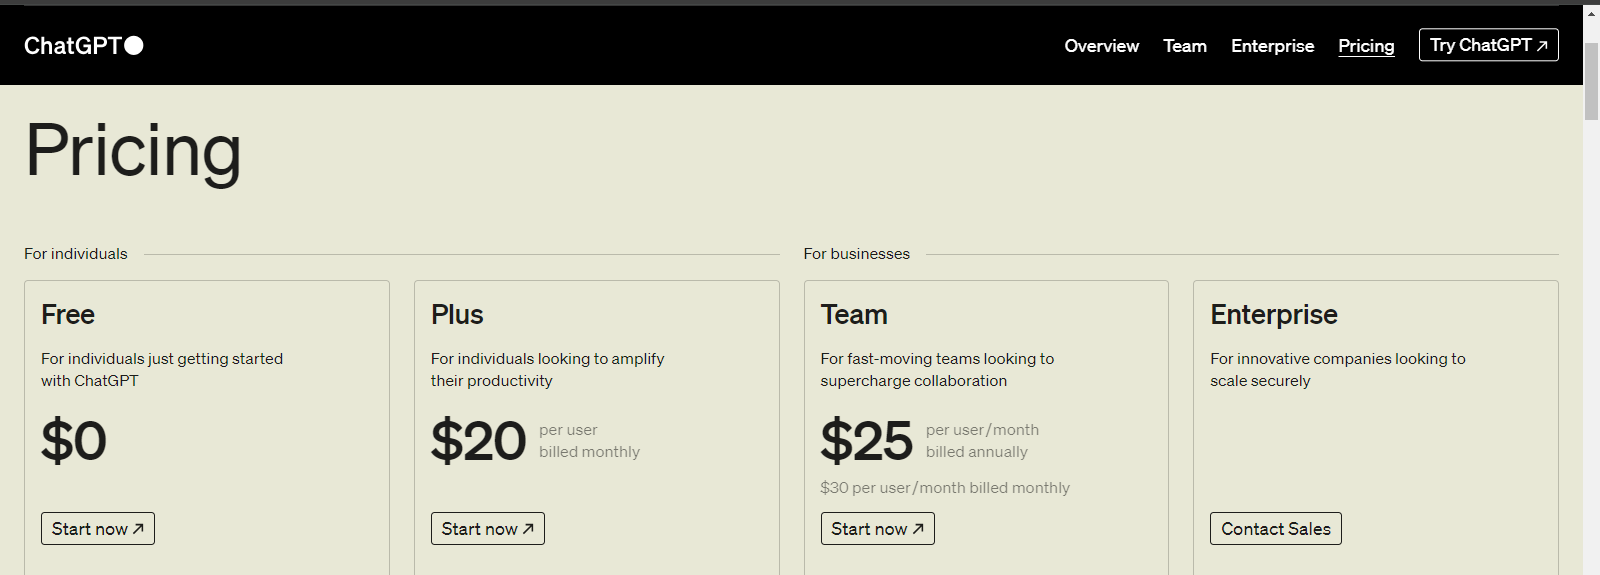The image size is (1600, 575).
Task: Click the $0 price
Action: pyautogui.click(x=74, y=441)
